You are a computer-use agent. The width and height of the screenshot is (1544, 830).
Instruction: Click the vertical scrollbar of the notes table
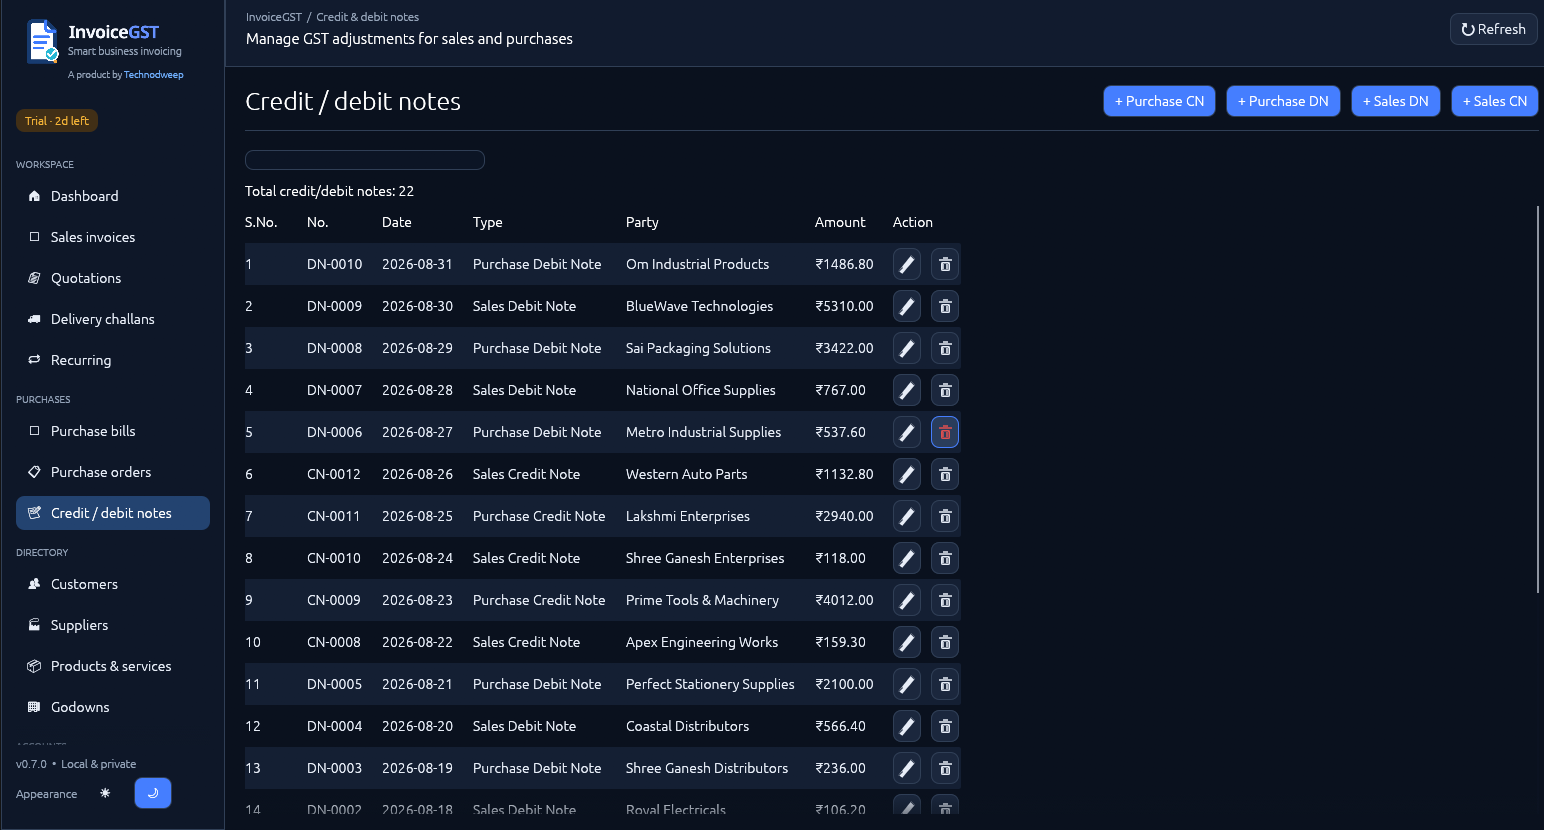[x=1538, y=399]
